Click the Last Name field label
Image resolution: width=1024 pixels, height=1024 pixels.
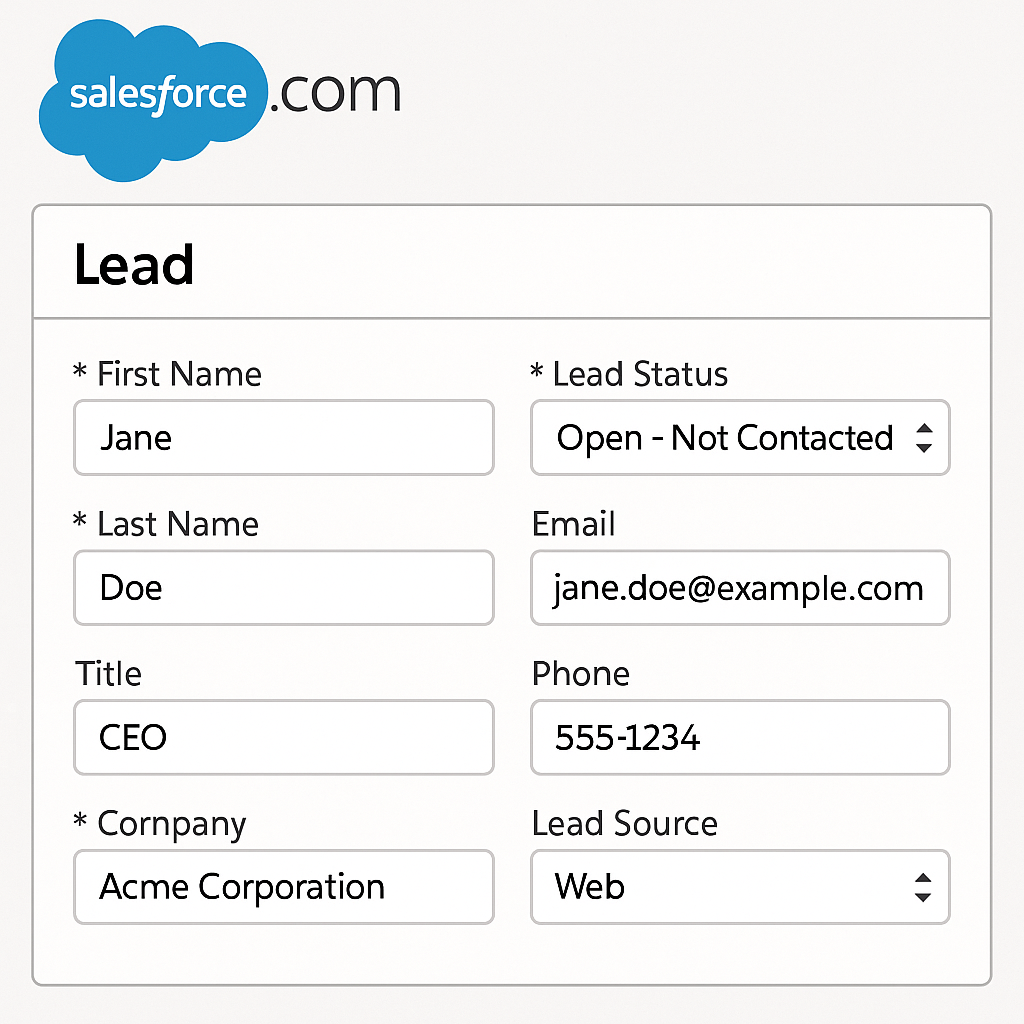pos(177,525)
